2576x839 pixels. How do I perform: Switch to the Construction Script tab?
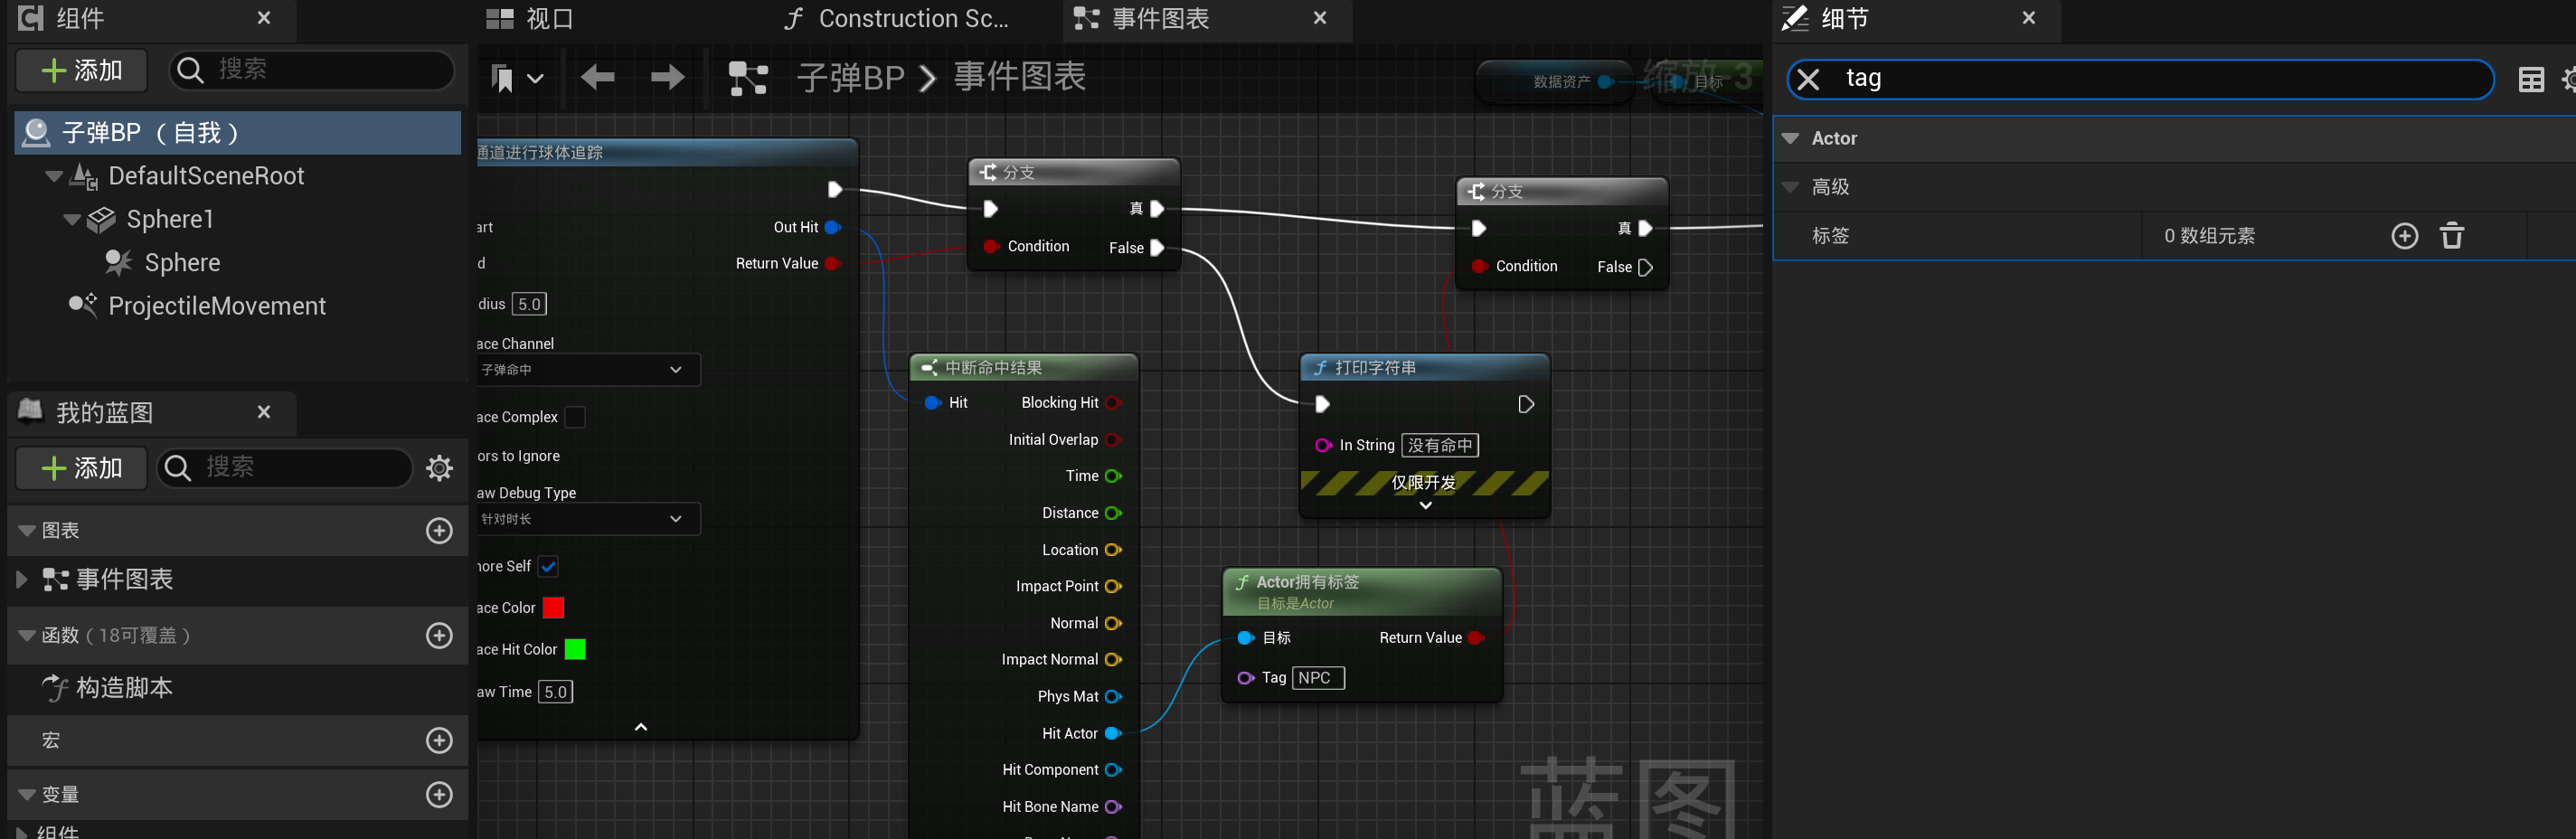[x=896, y=19]
